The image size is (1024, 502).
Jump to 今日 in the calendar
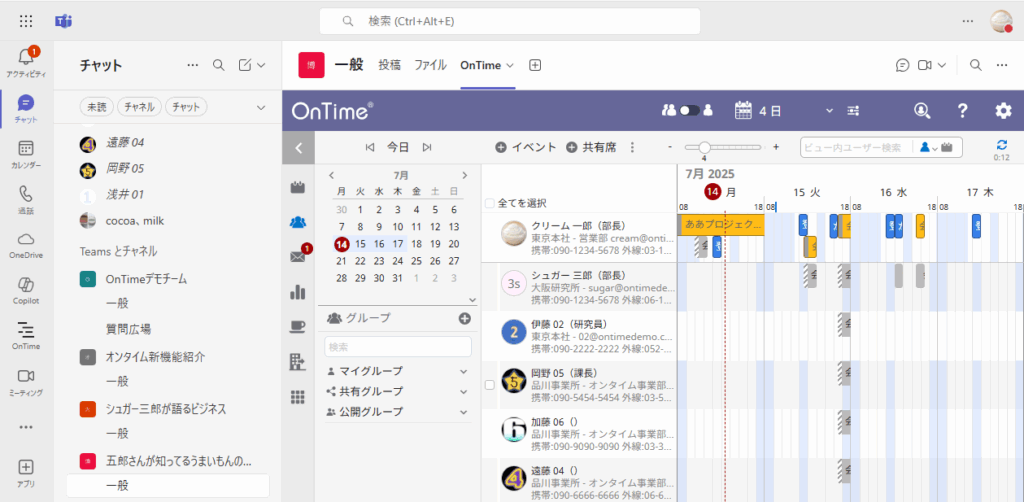[x=398, y=148]
